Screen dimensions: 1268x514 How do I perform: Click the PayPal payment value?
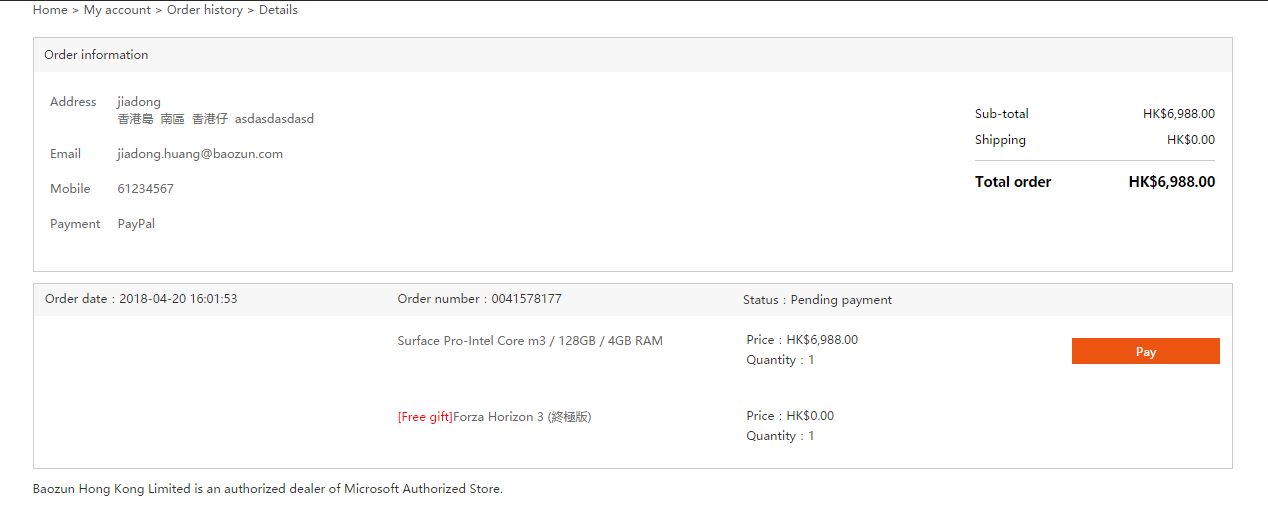coord(136,224)
